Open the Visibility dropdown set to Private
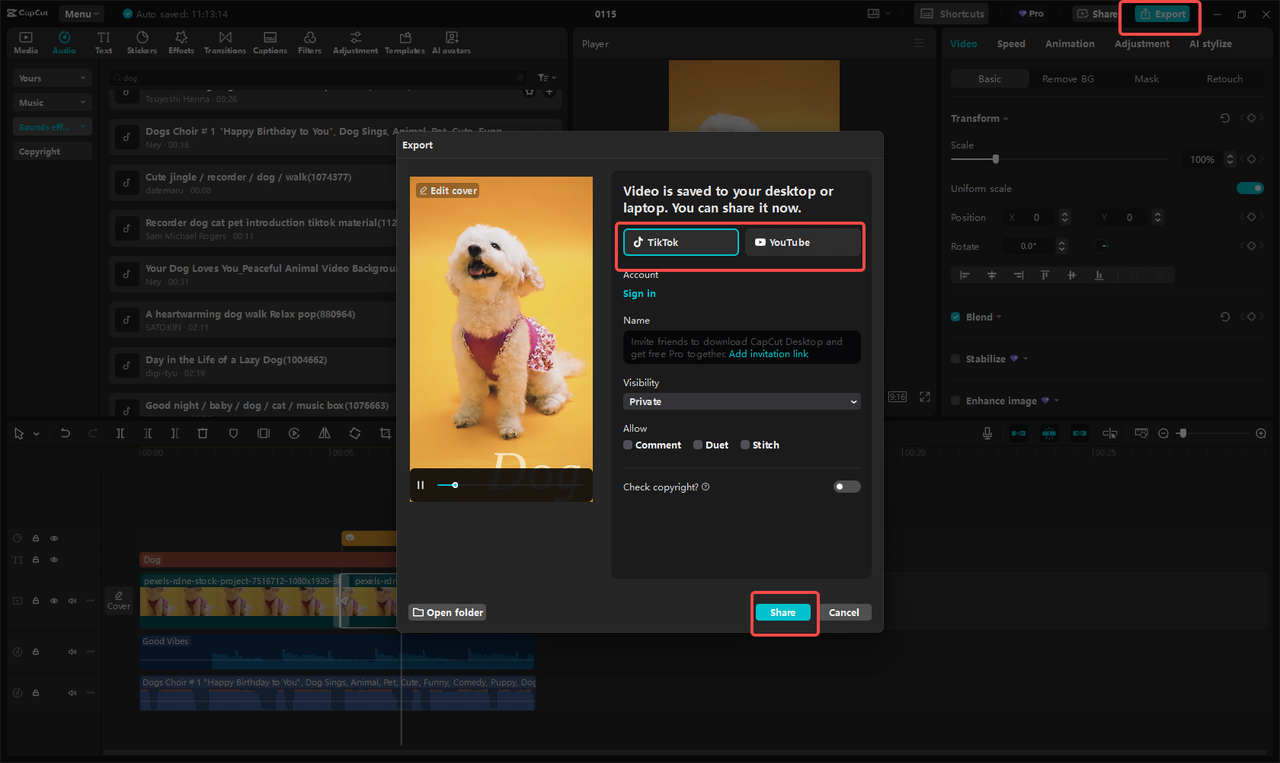The width and height of the screenshot is (1280, 763). pyautogui.click(x=741, y=401)
